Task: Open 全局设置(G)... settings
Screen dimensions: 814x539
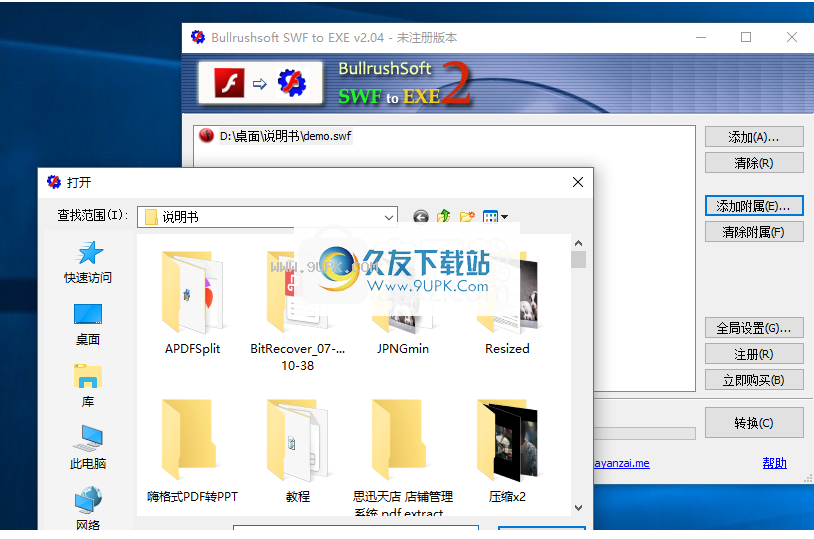Action: pyautogui.click(x=754, y=328)
